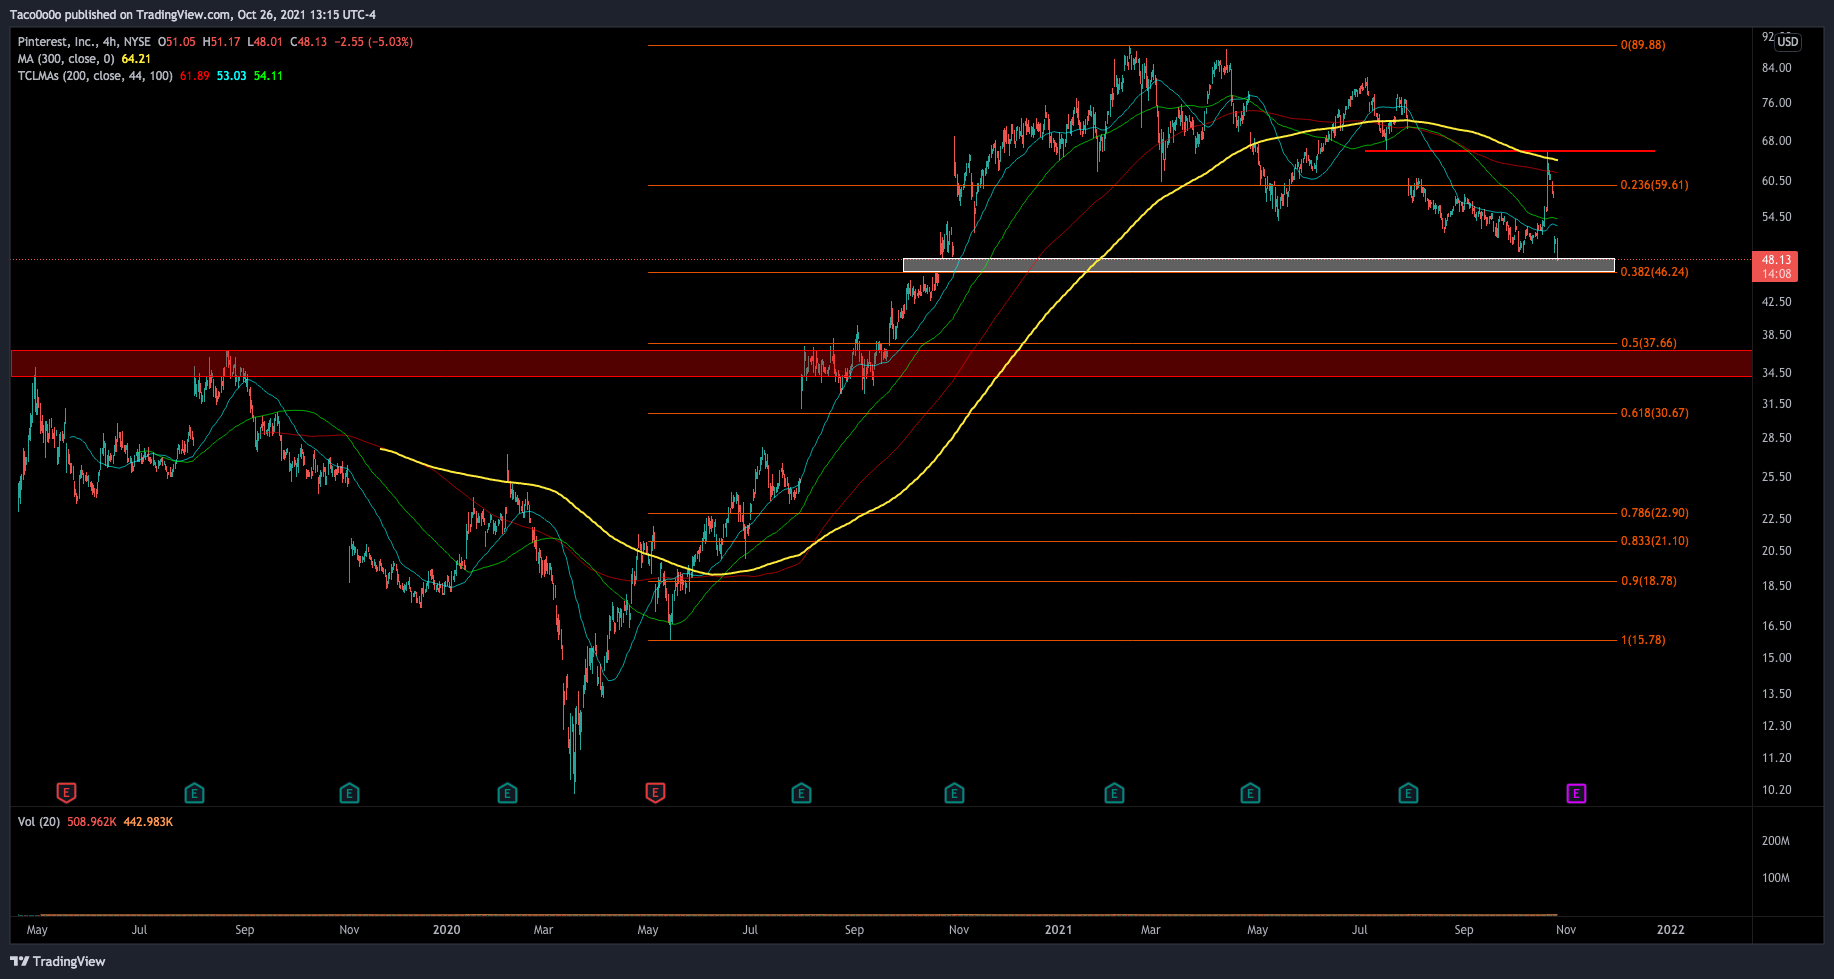The width and height of the screenshot is (1834, 979).
Task: Click the Taco0o0o published on TradingView.com header
Action: [x=193, y=15]
